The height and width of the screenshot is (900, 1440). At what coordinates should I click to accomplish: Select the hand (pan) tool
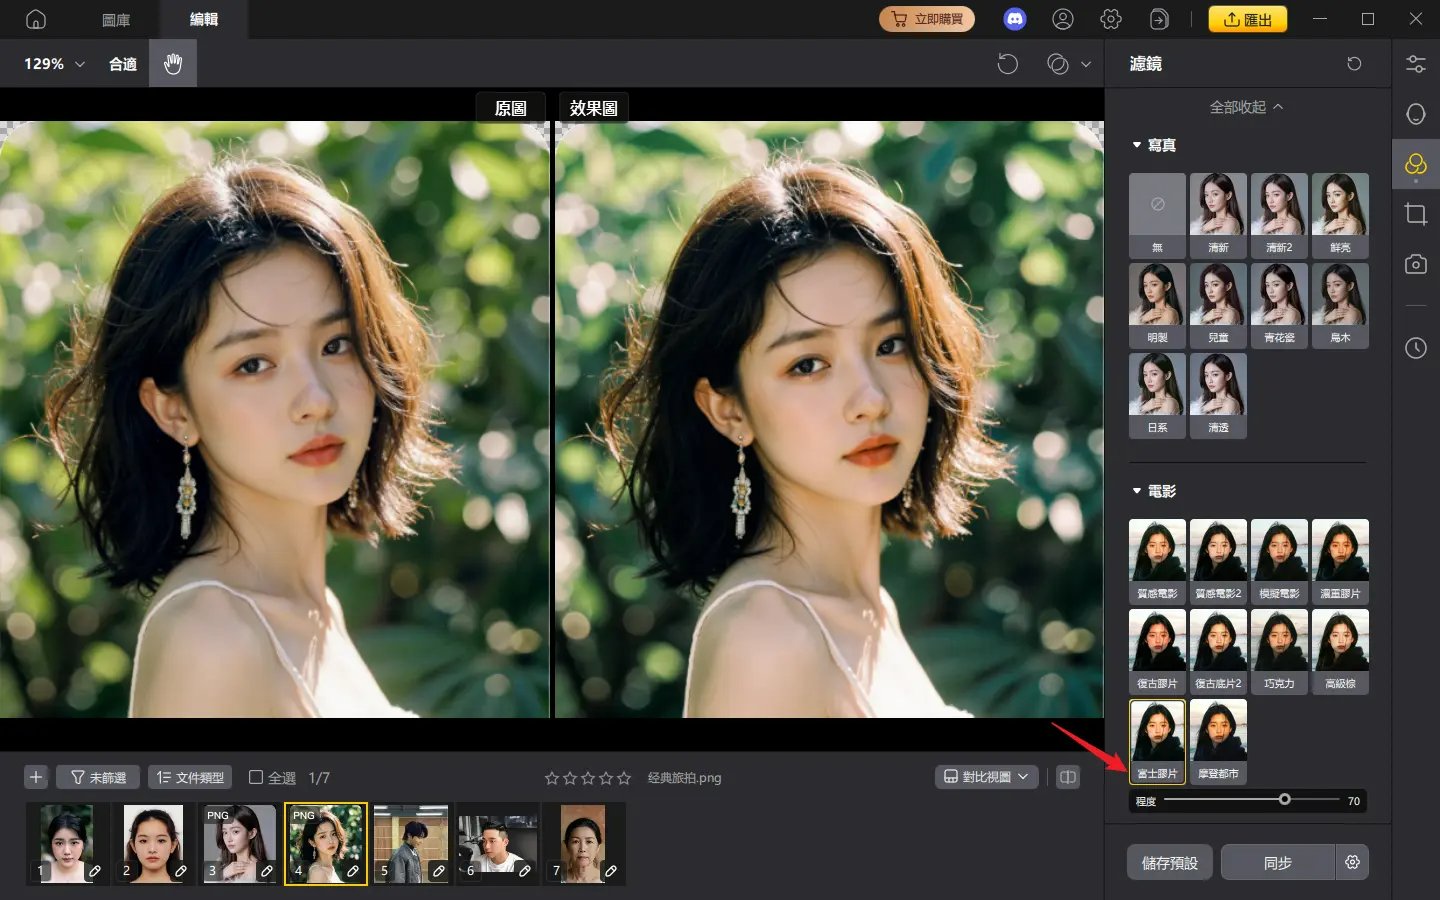172,63
